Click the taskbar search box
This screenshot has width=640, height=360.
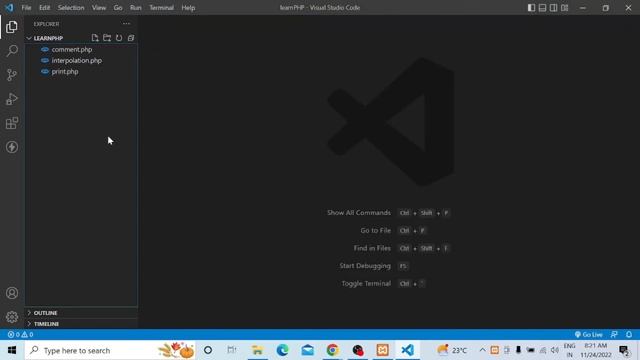point(110,350)
